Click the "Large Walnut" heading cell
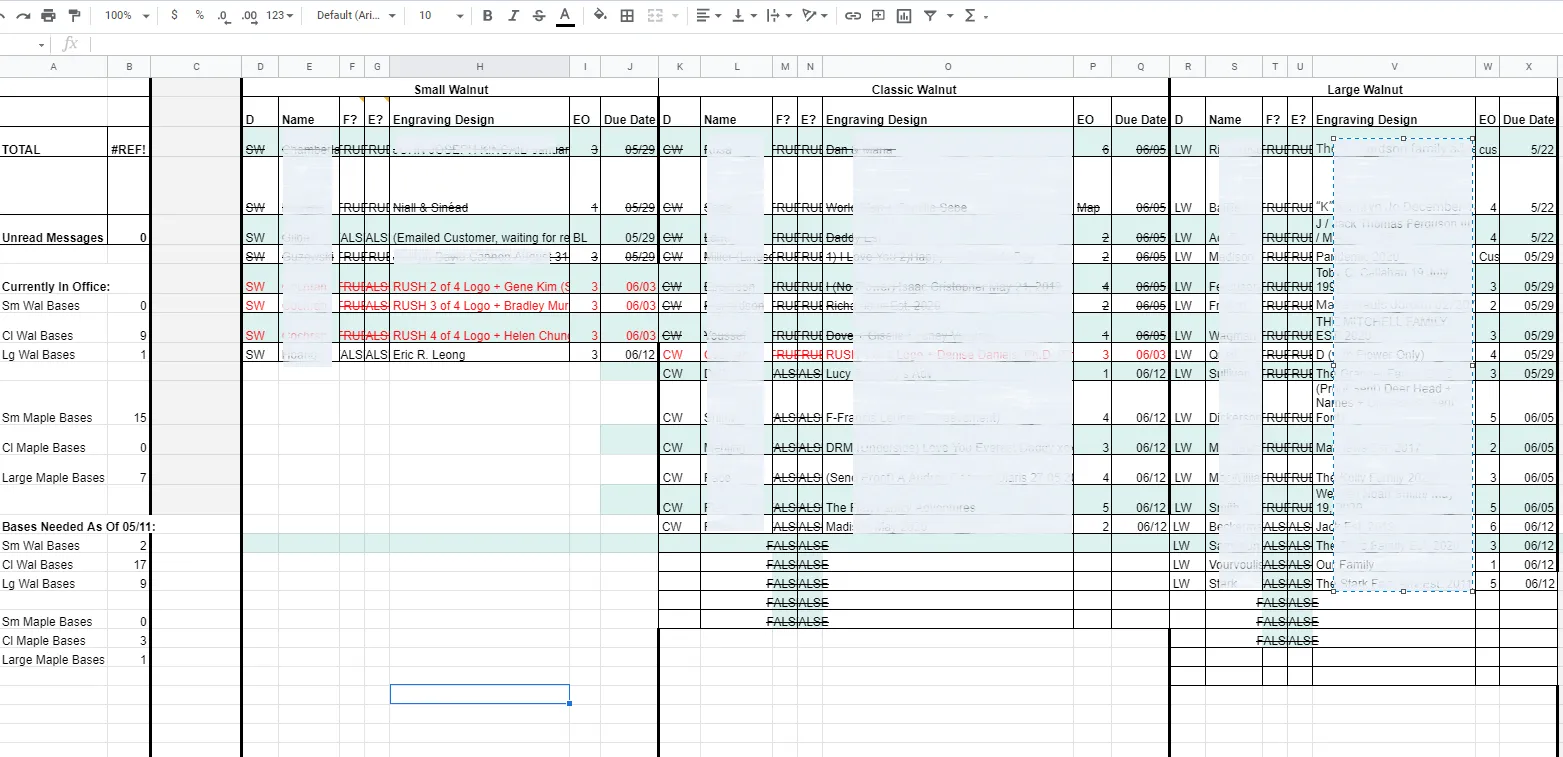 (1363, 90)
